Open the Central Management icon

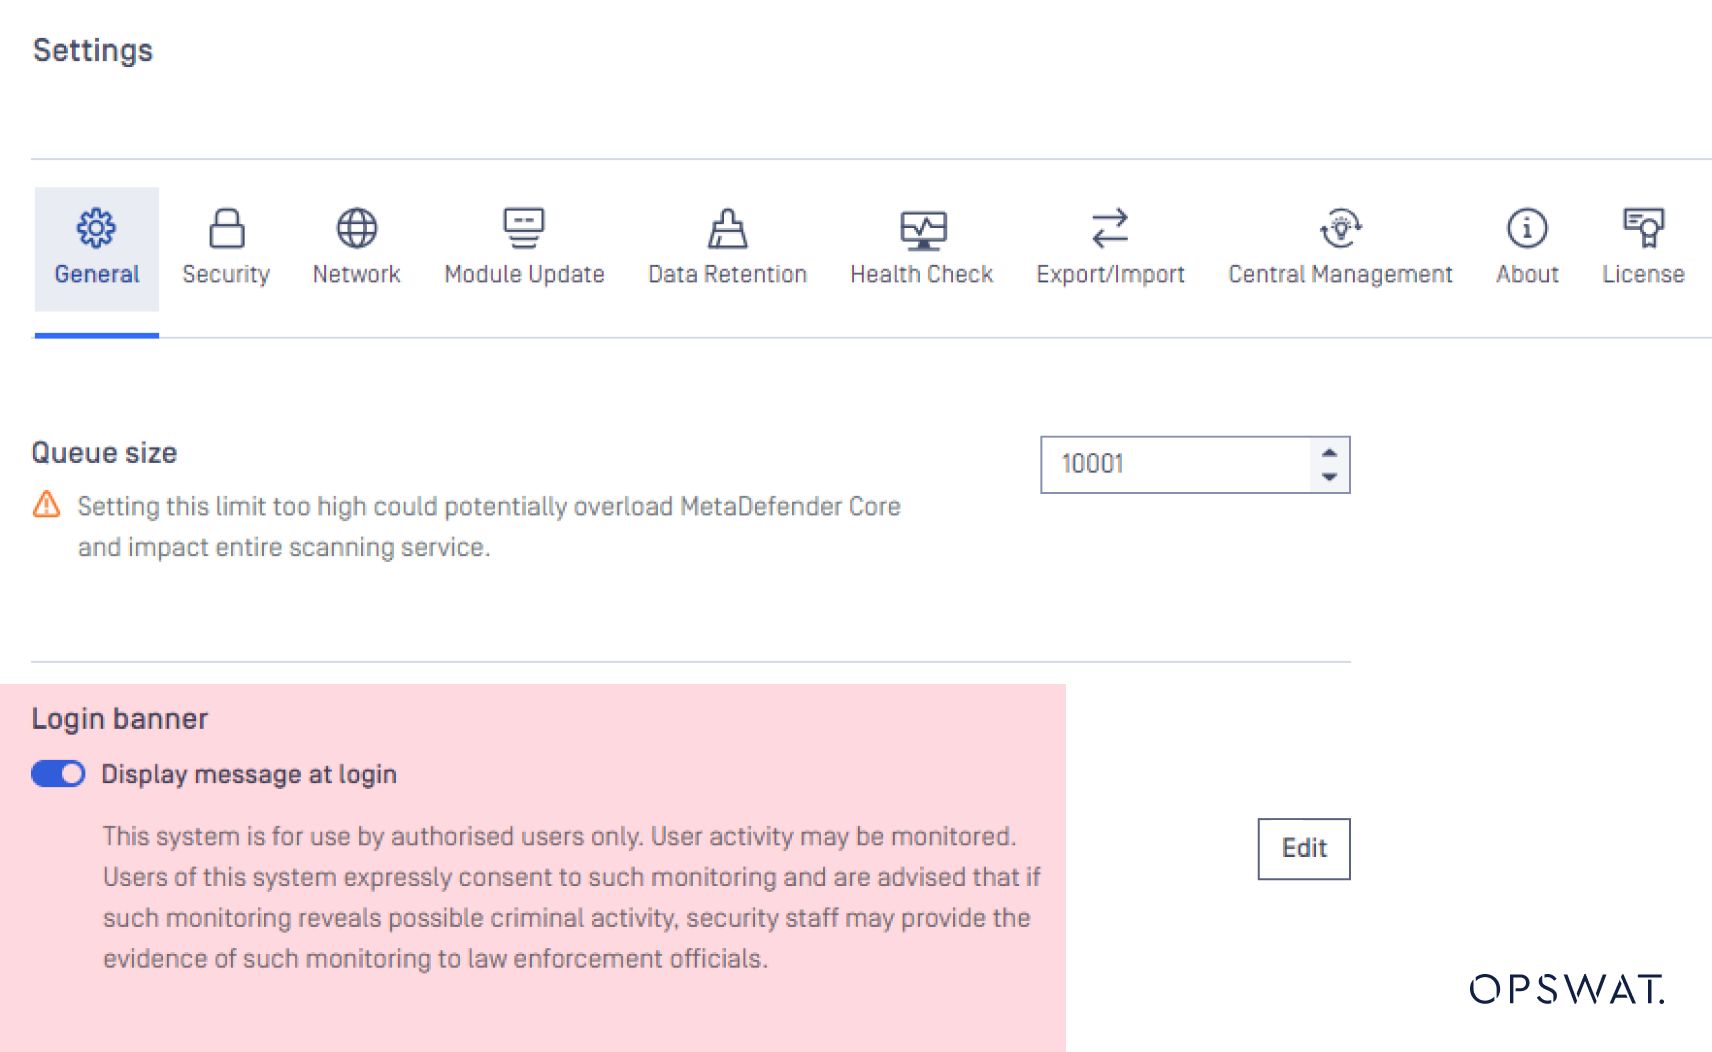click(1340, 228)
